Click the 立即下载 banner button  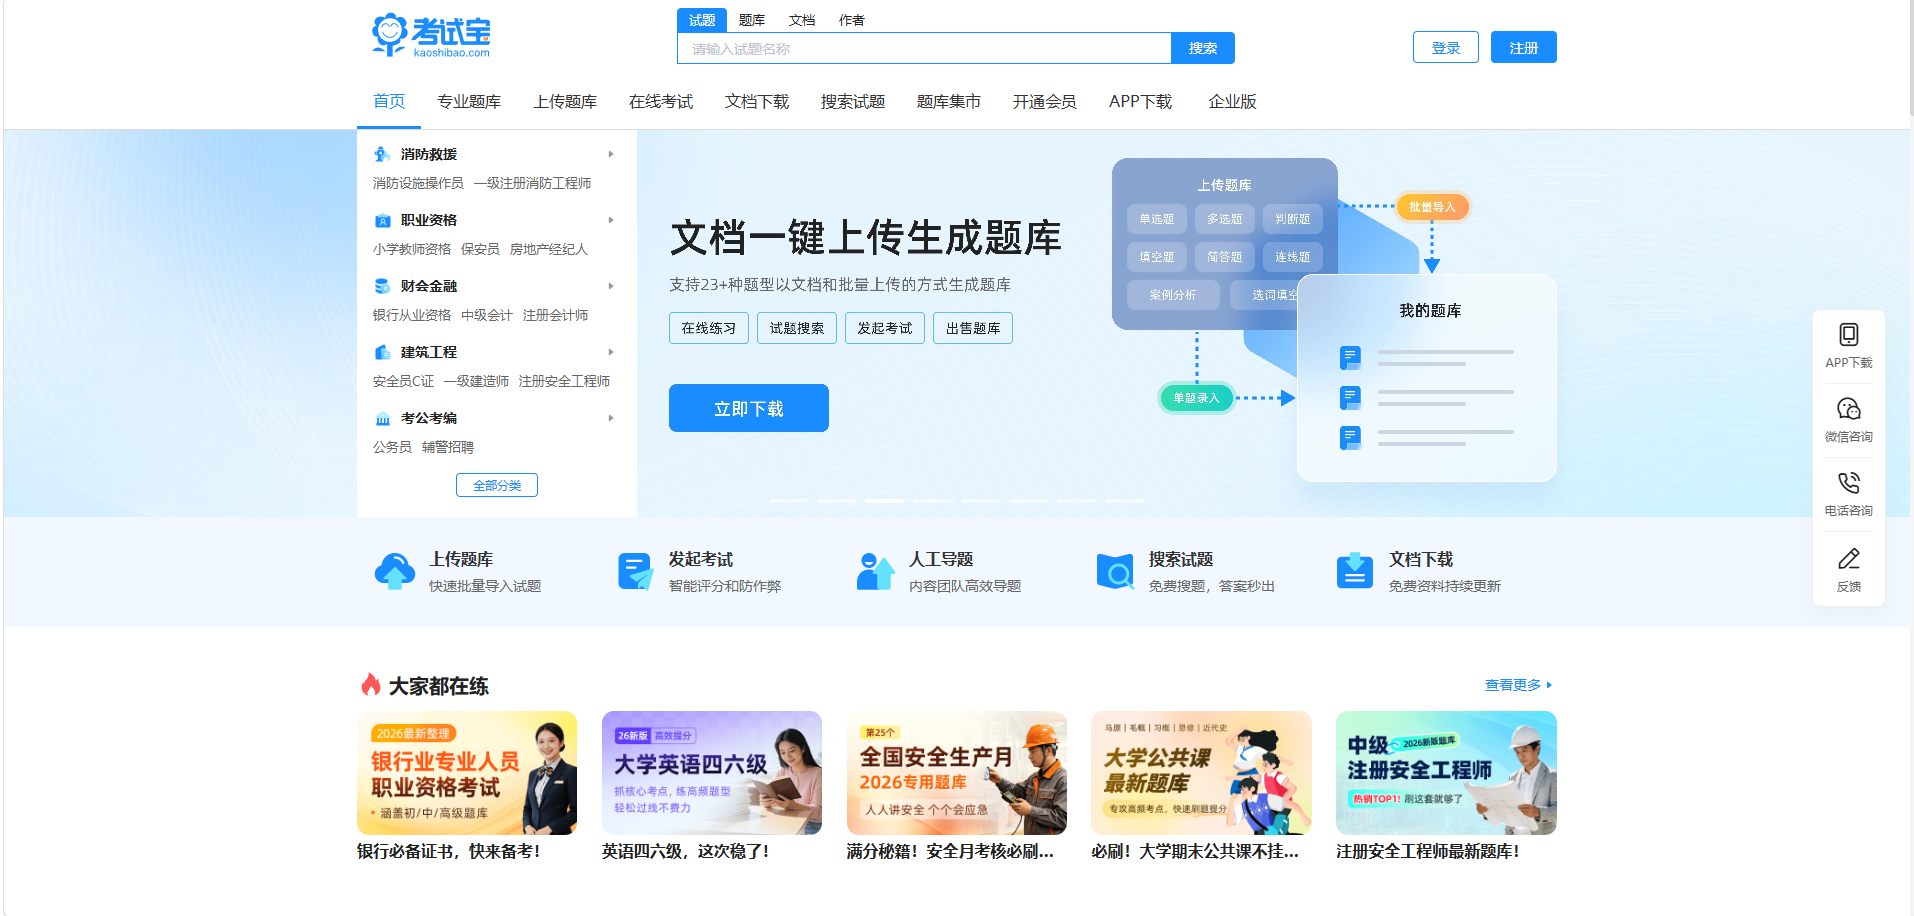749,408
